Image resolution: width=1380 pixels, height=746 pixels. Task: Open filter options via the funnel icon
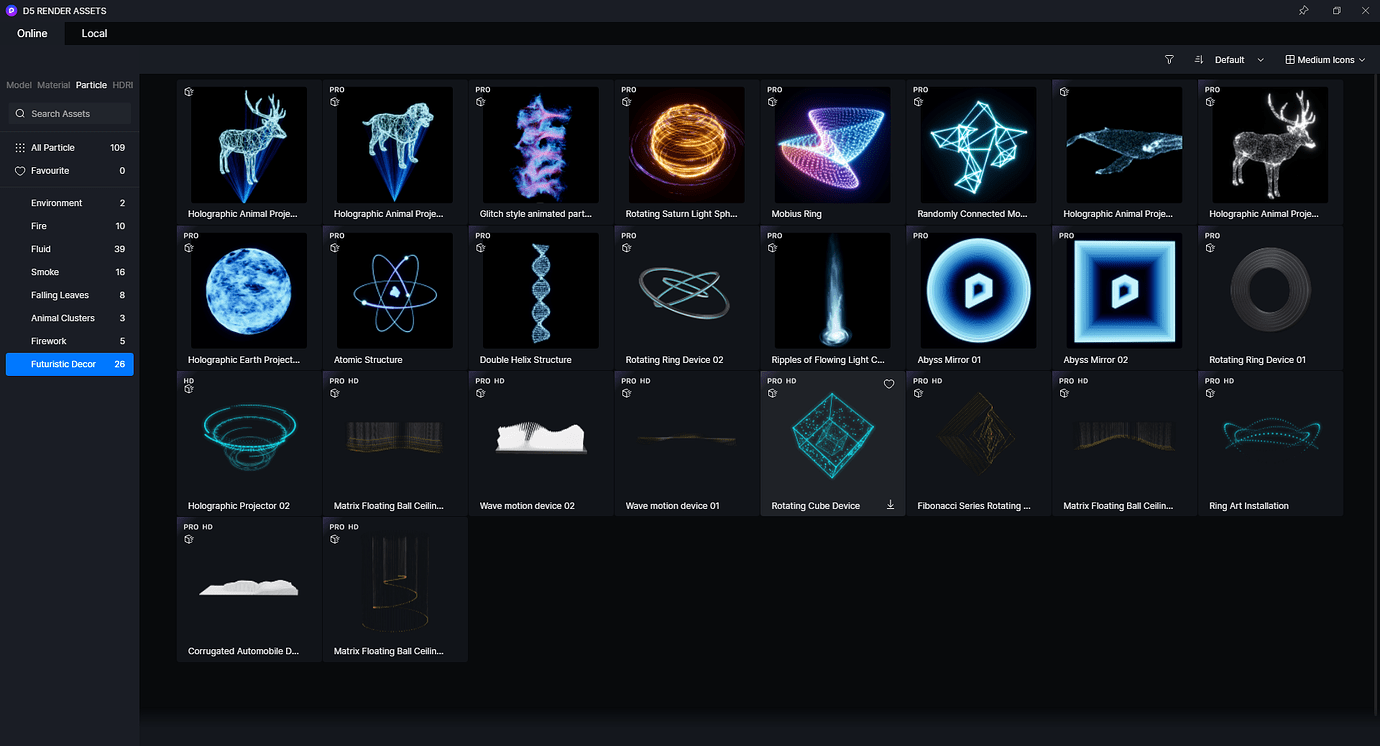click(x=1169, y=59)
